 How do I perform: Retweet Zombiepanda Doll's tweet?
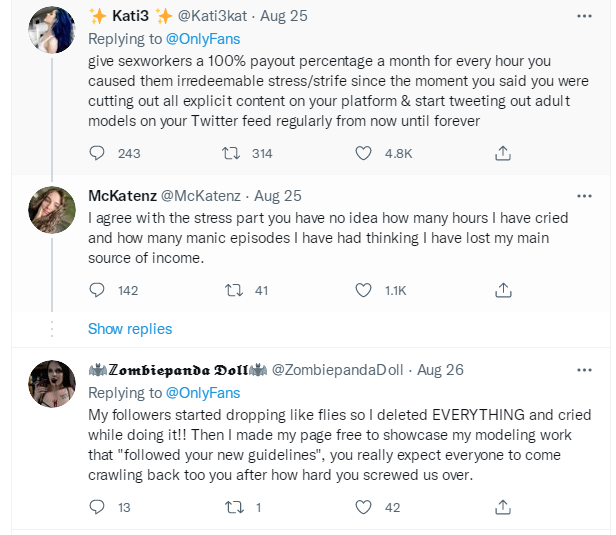(x=233, y=507)
